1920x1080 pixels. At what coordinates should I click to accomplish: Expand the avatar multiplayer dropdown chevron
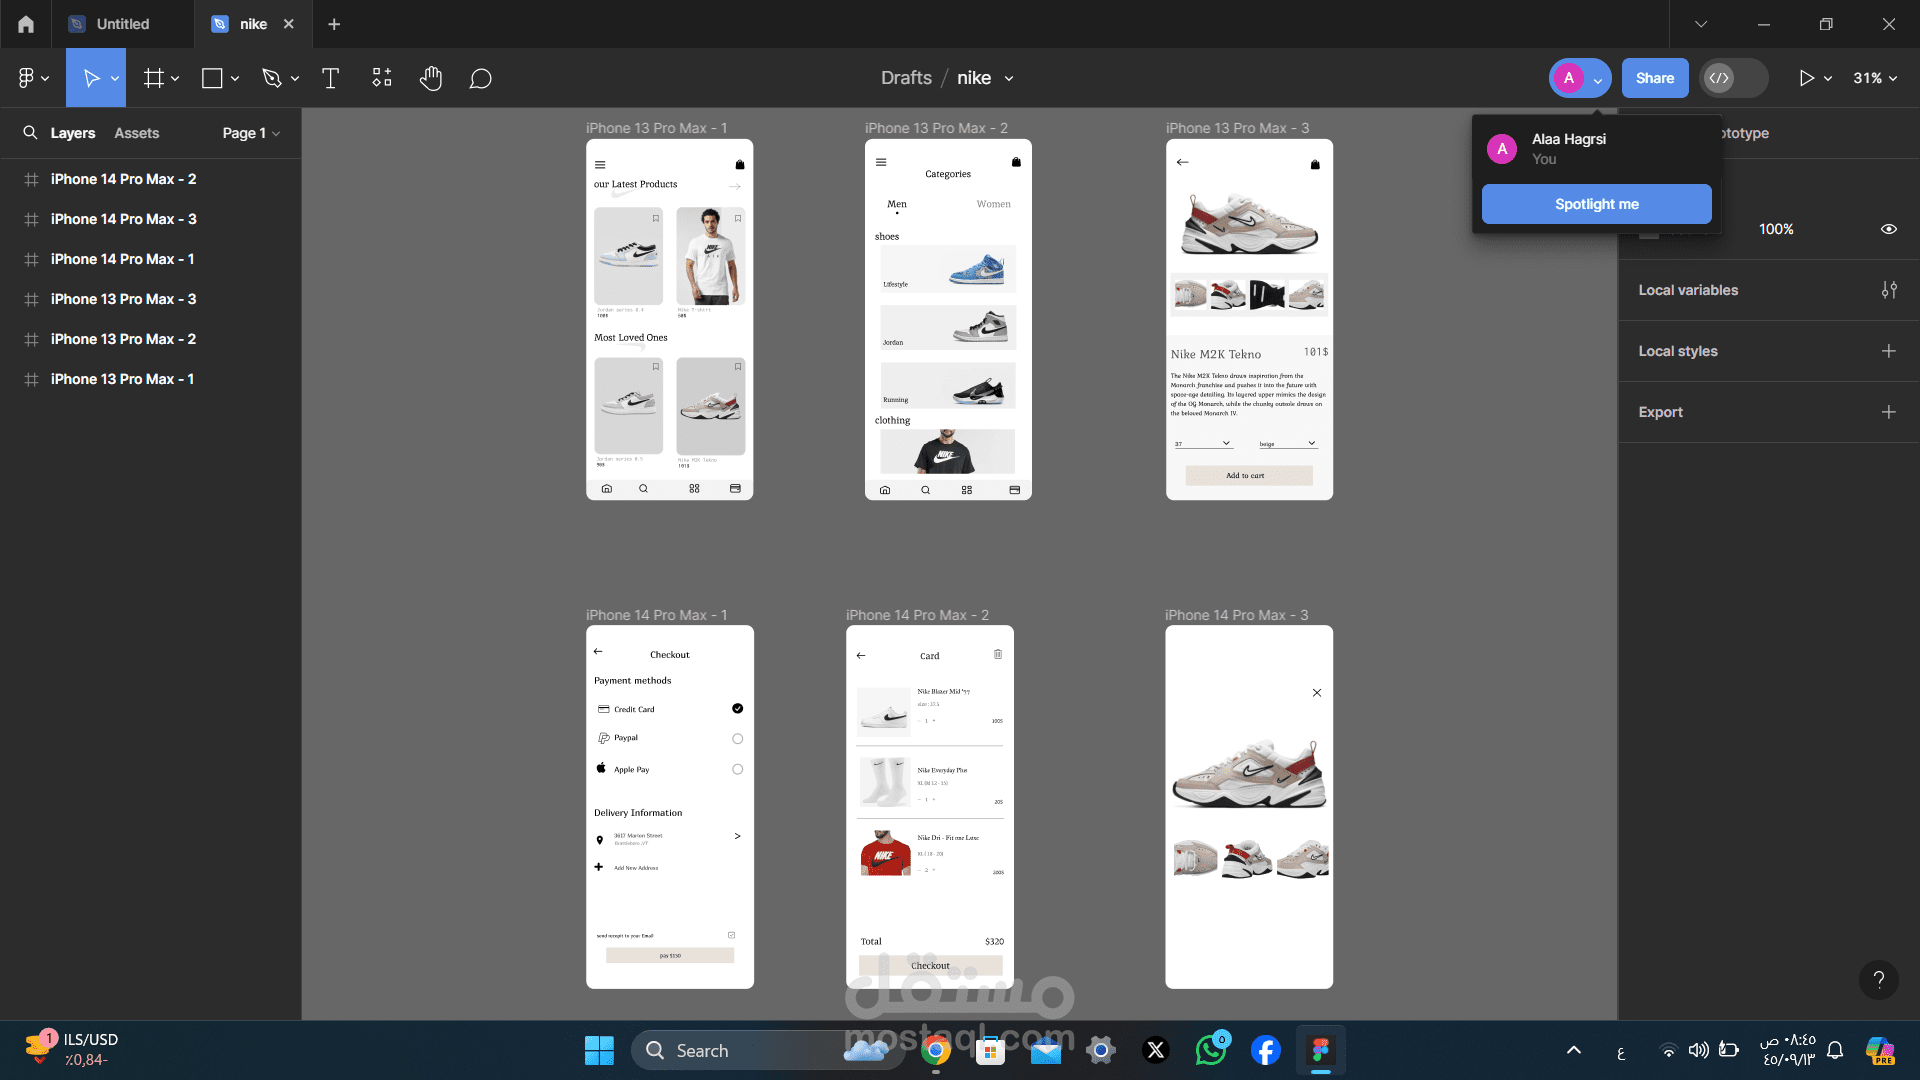[x=1597, y=80]
